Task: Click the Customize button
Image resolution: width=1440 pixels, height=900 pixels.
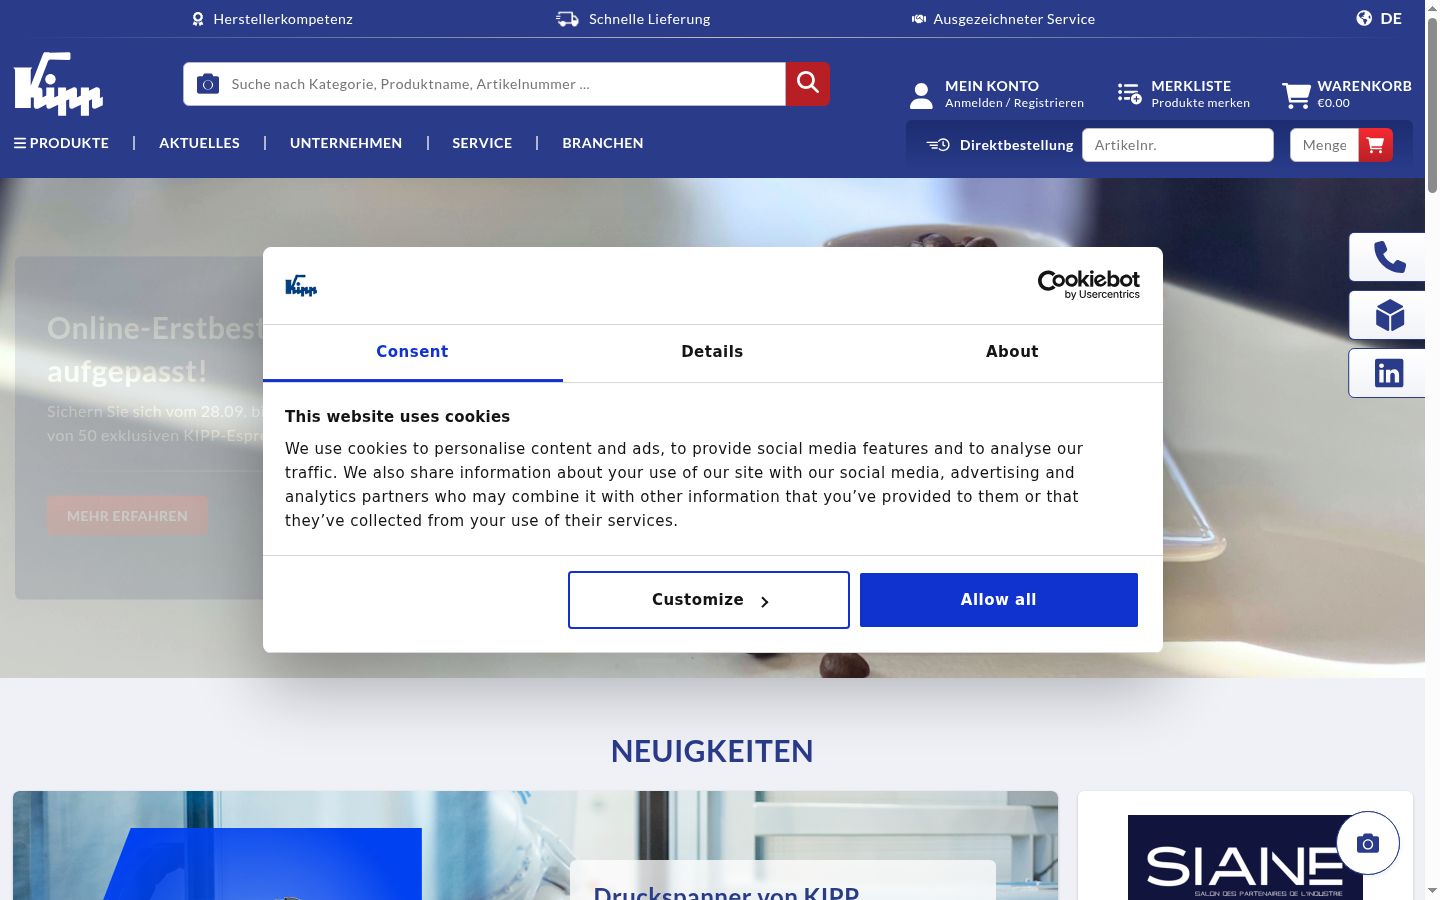Action: click(709, 600)
